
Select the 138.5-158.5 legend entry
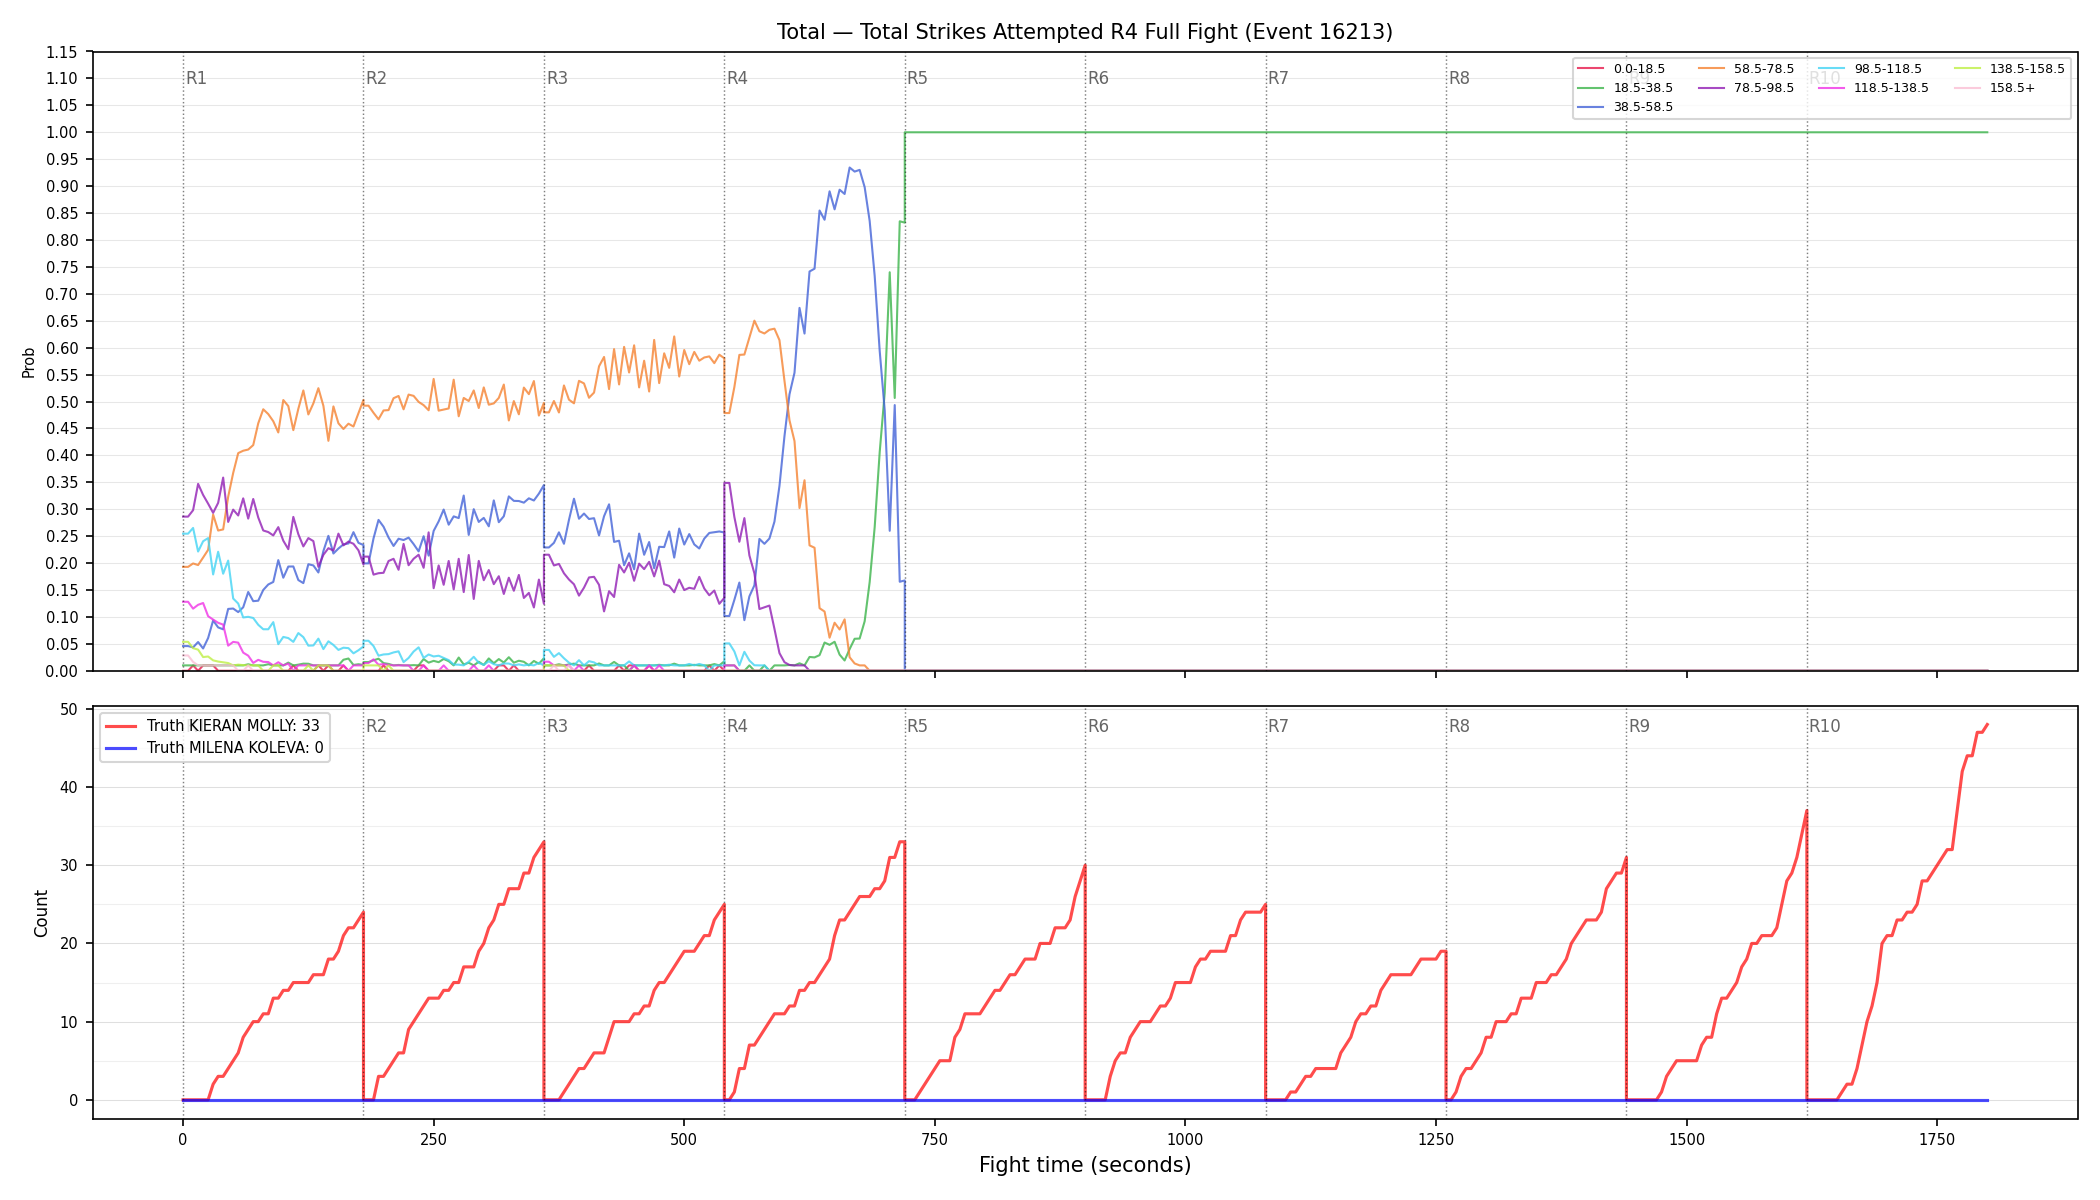coord(2009,69)
